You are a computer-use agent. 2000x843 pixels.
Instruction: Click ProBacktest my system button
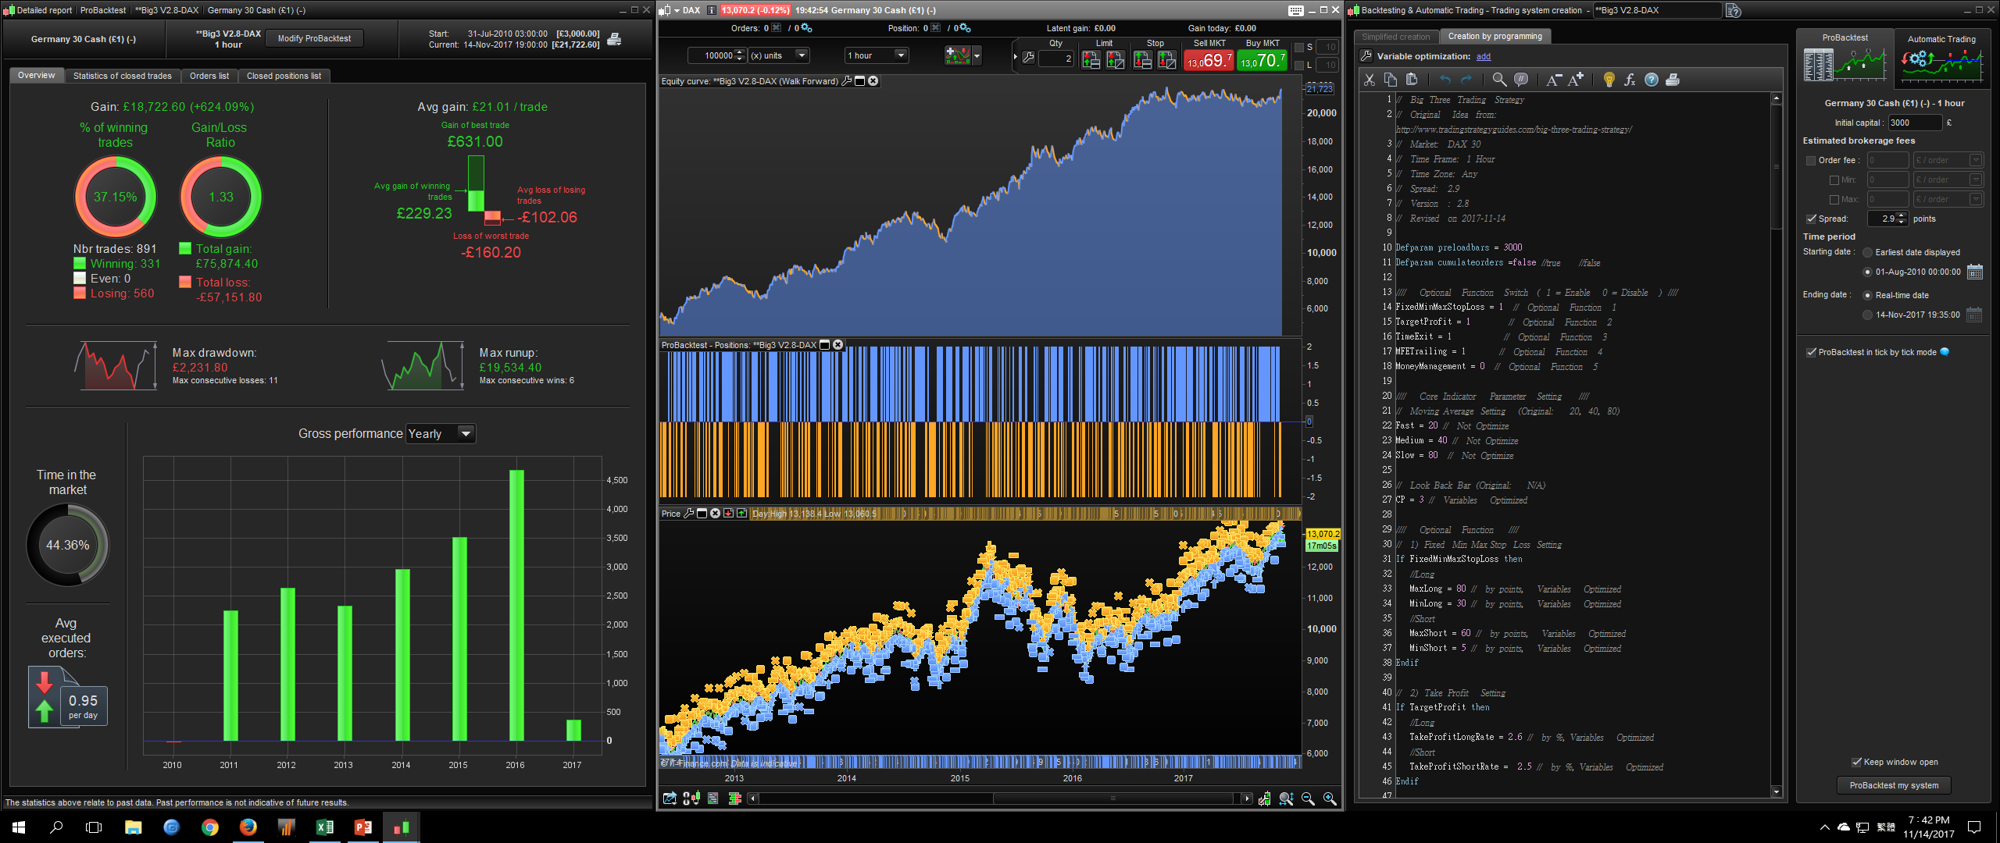(1894, 786)
